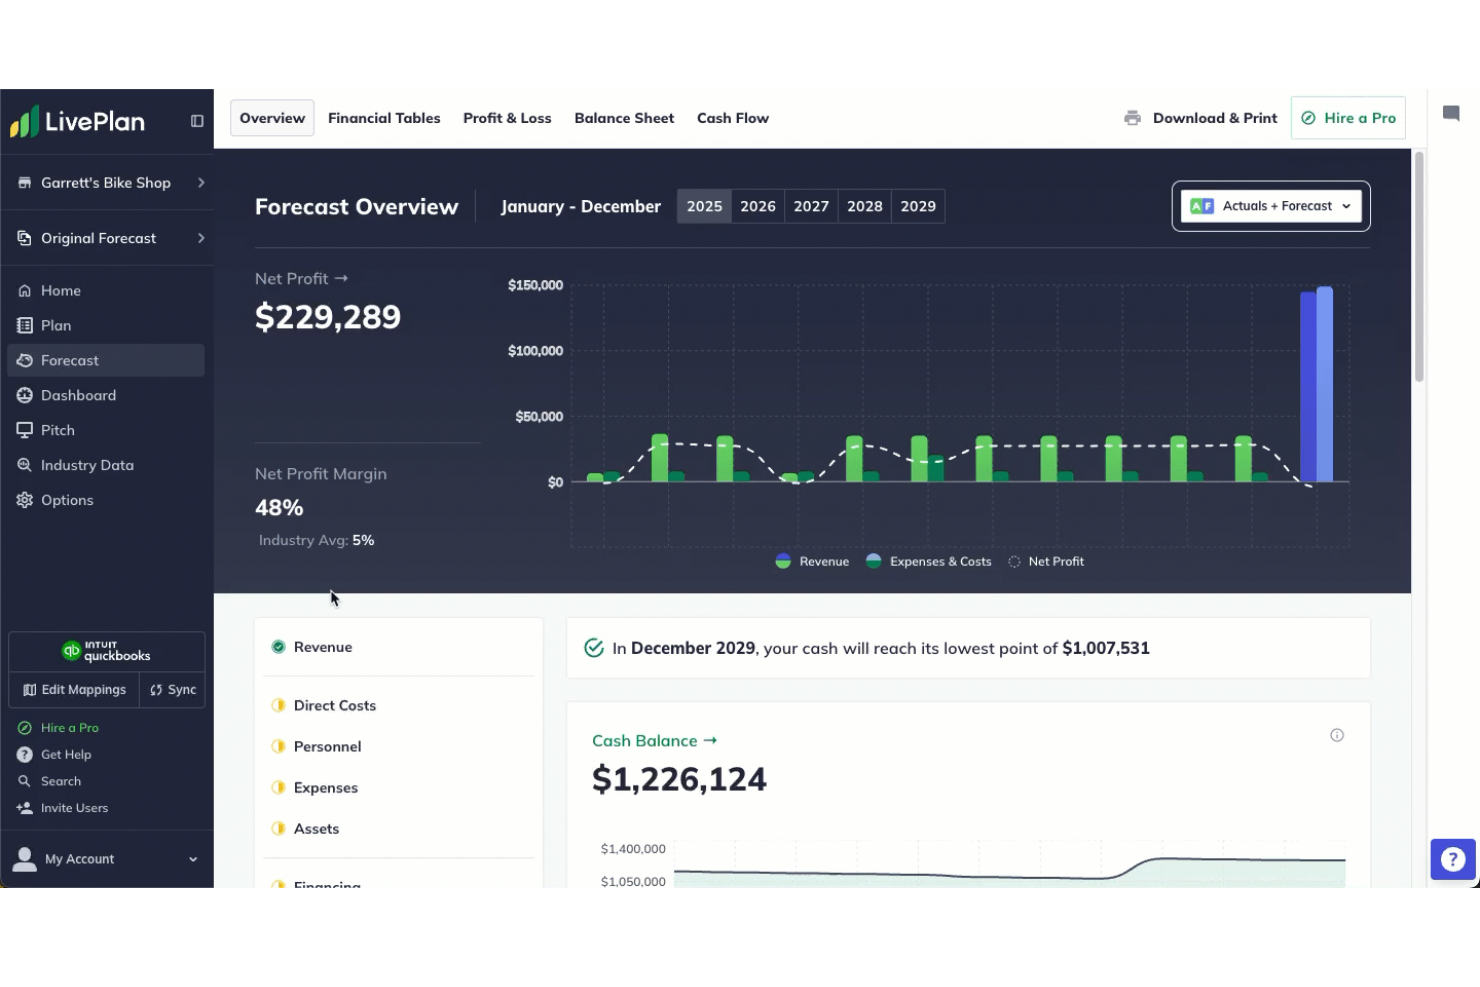Image resolution: width=1480 pixels, height=987 pixels.
Task: Open the Actuals + Forecast dropdown
Action: tap(1270, 206)
